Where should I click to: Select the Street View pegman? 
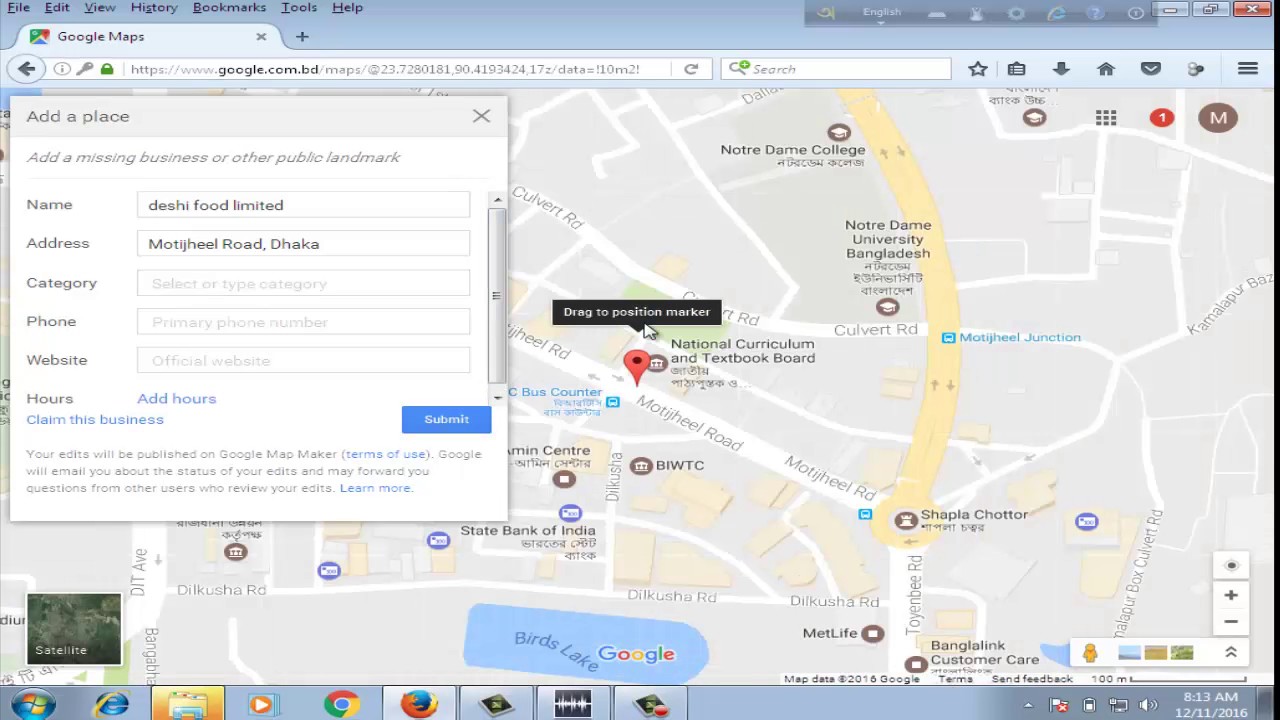(x=1090, y=653)
